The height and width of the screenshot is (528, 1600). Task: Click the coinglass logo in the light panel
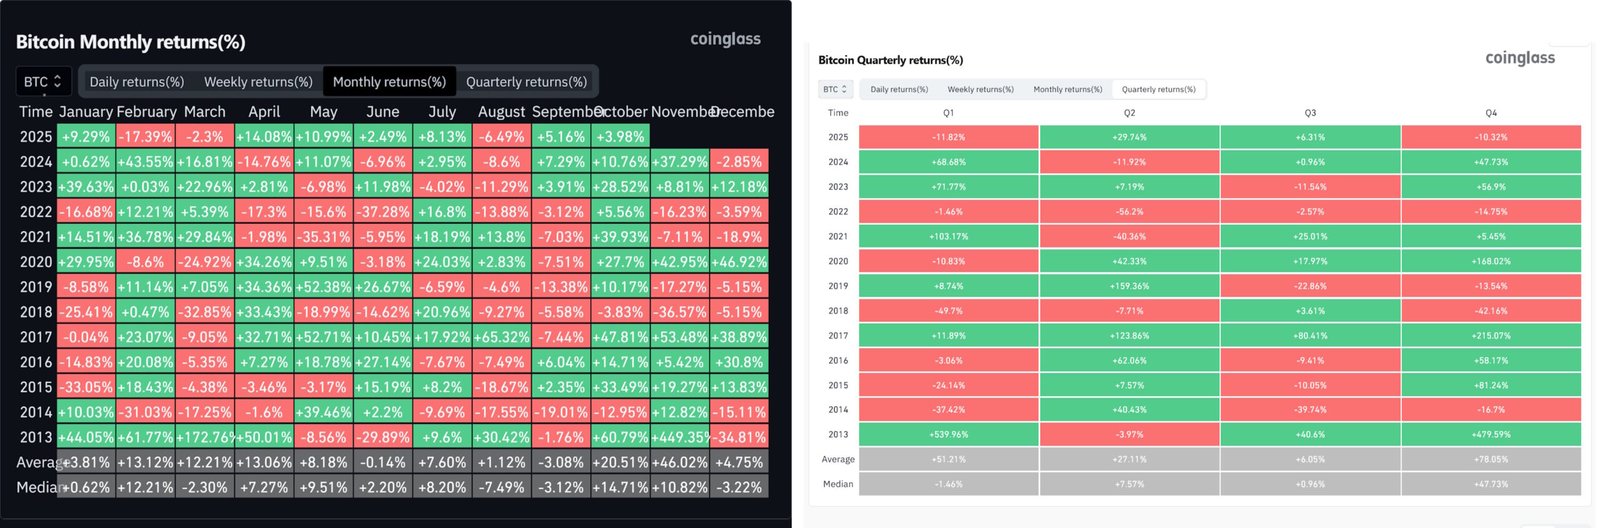[x=1520, y=58]
